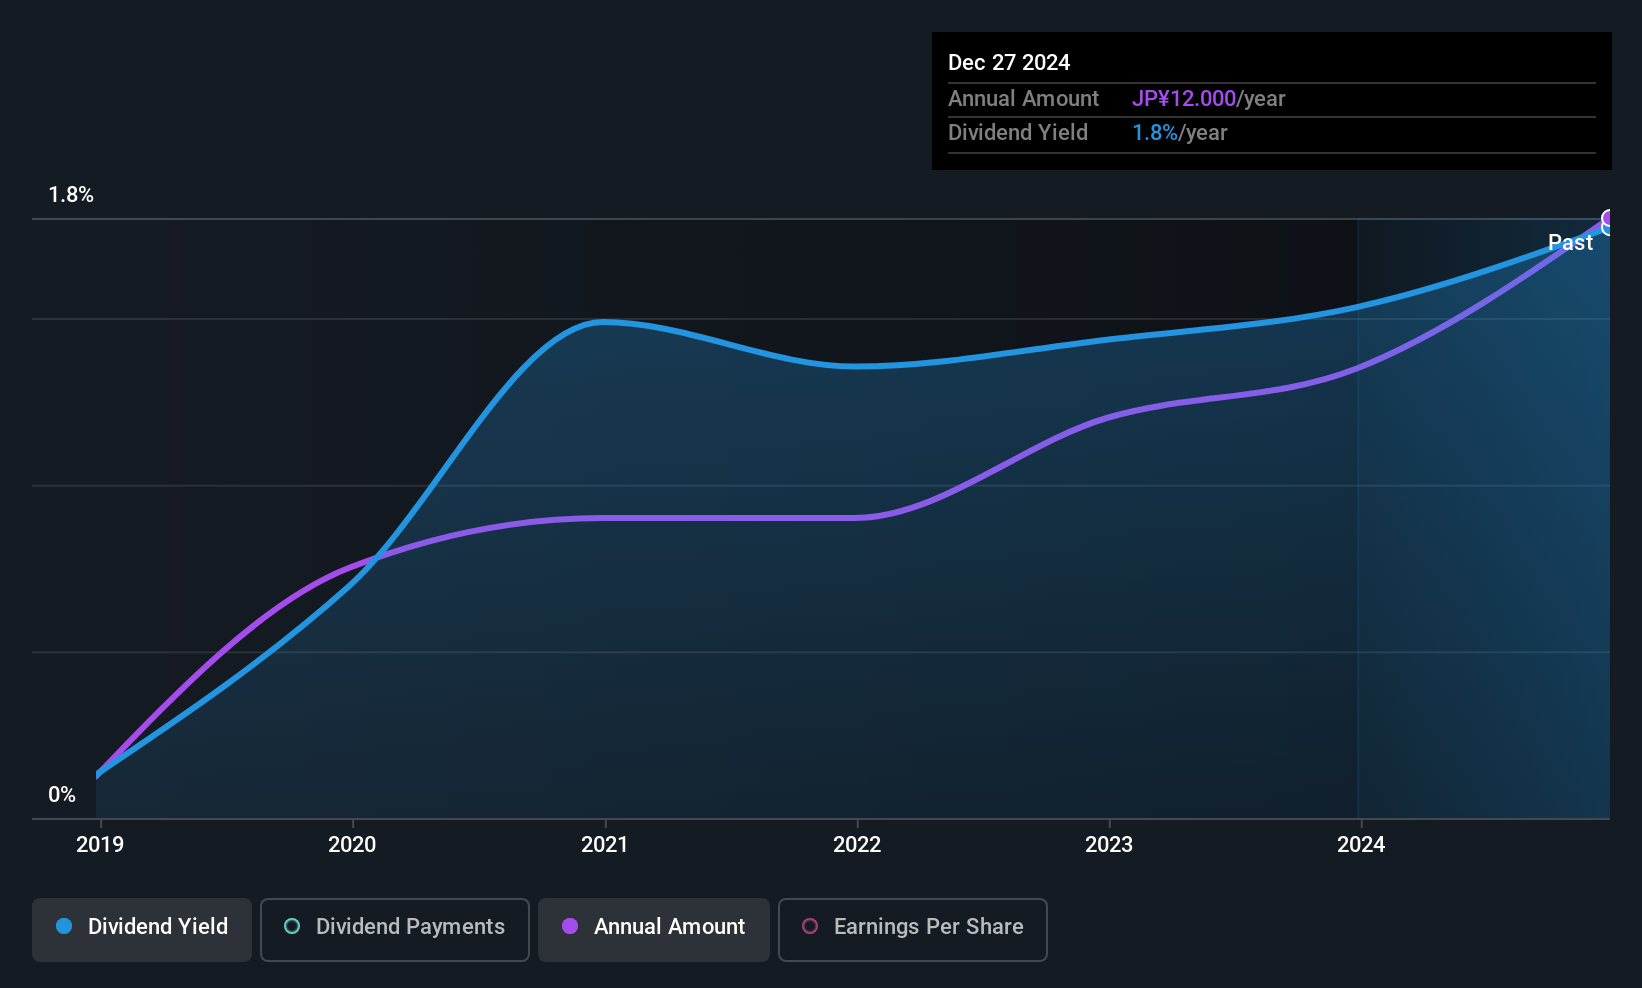
Task: Show the Earnings Per Share series
Action: coord(912,929)
